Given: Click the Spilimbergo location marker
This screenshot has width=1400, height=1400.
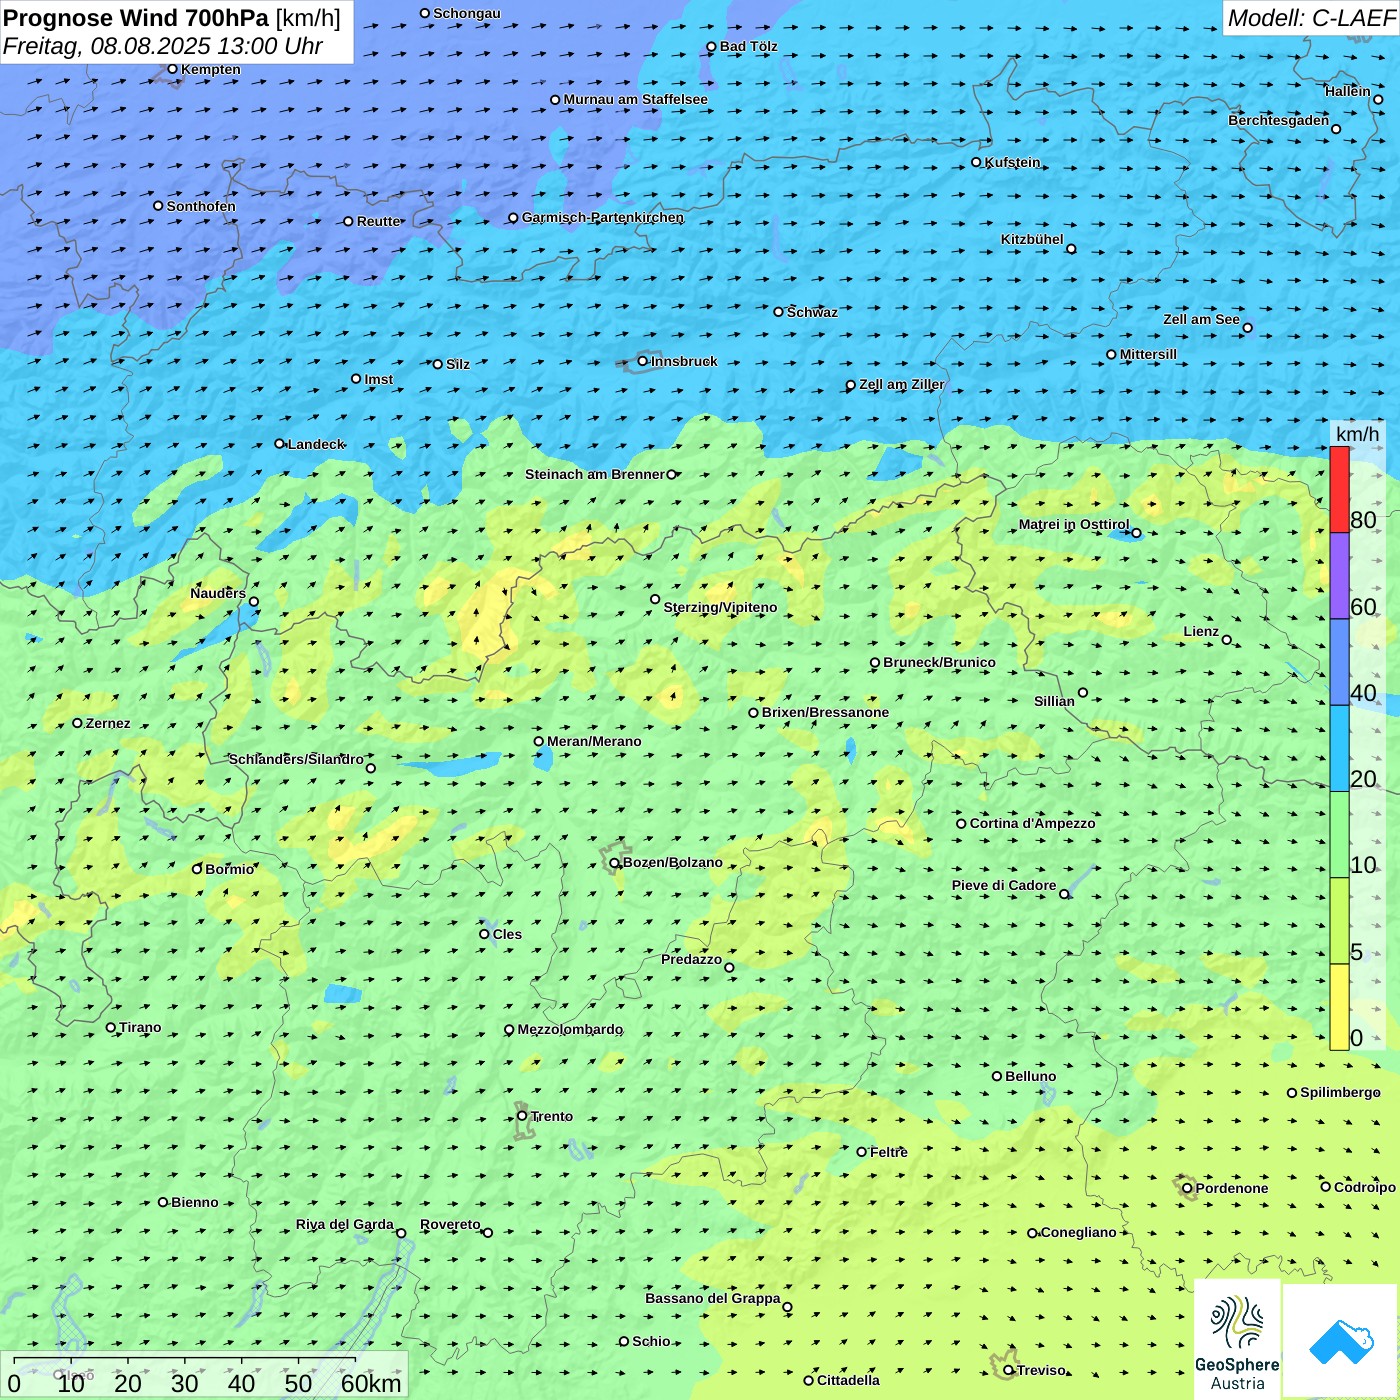Looking at the screenshot, I should pos(1292,1093).
